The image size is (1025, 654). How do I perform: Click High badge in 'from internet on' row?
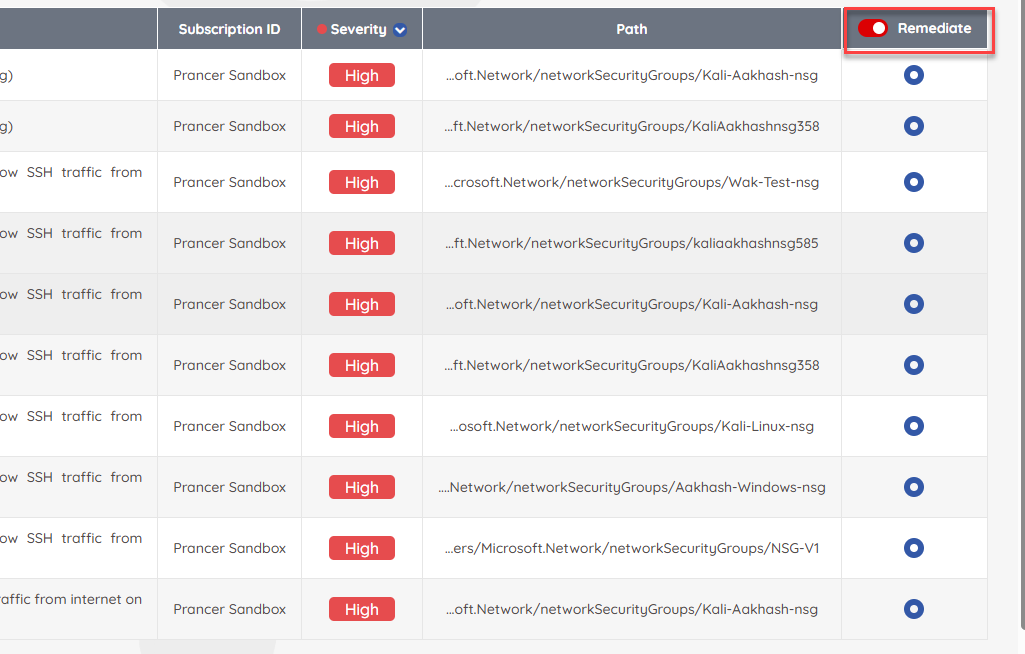361,610
